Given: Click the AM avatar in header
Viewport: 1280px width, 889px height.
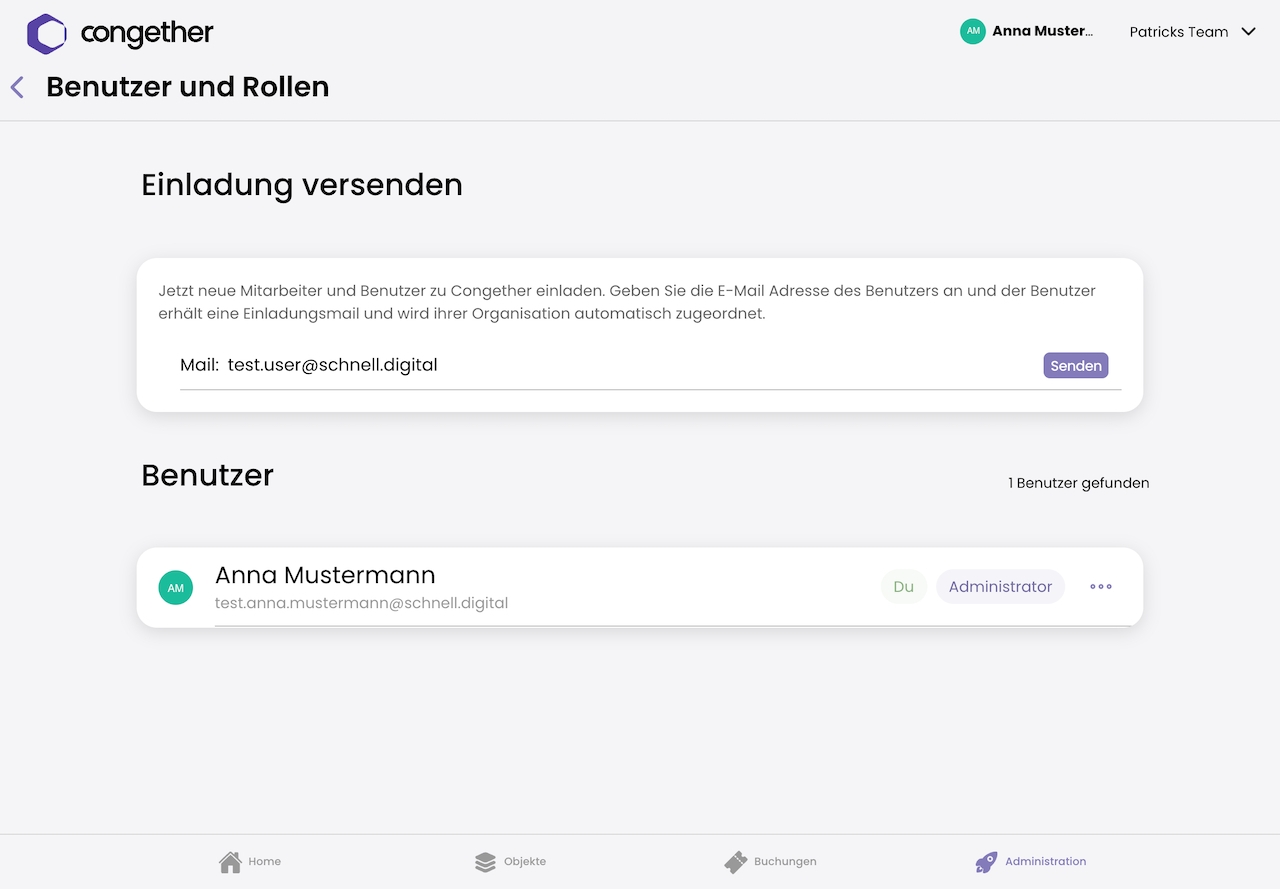Looking at the screenshot, I should click(x=972, y=32).
